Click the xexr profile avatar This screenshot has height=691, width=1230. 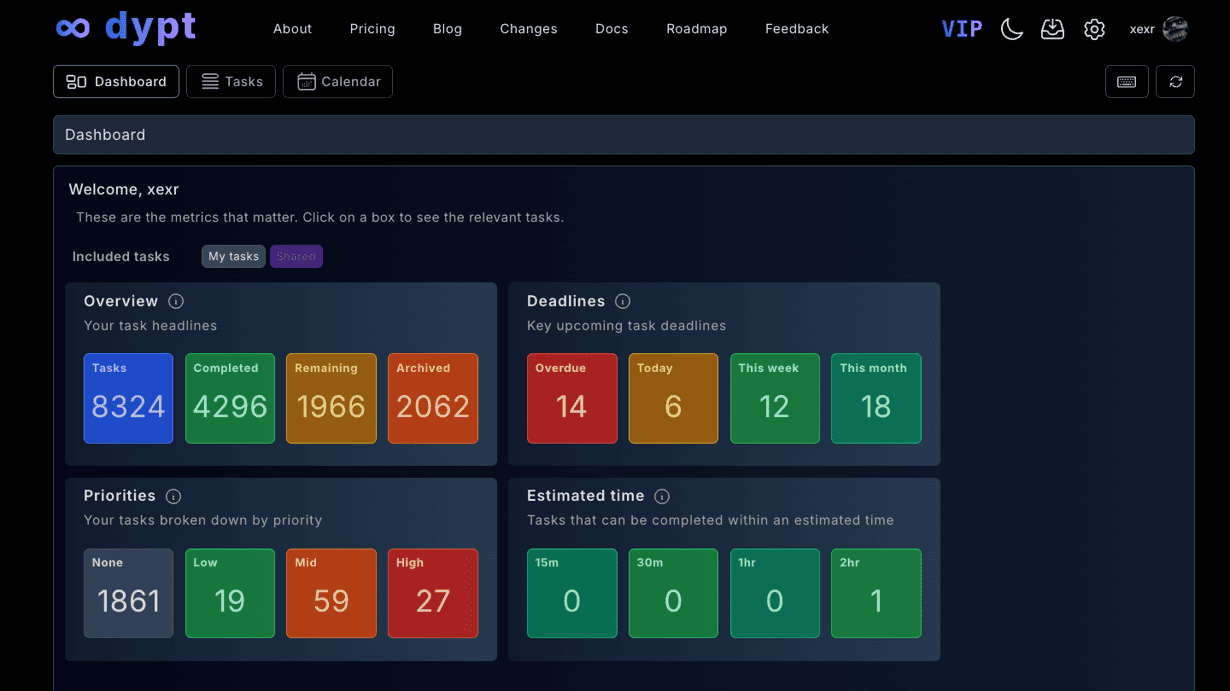(x=1175, y=29)
